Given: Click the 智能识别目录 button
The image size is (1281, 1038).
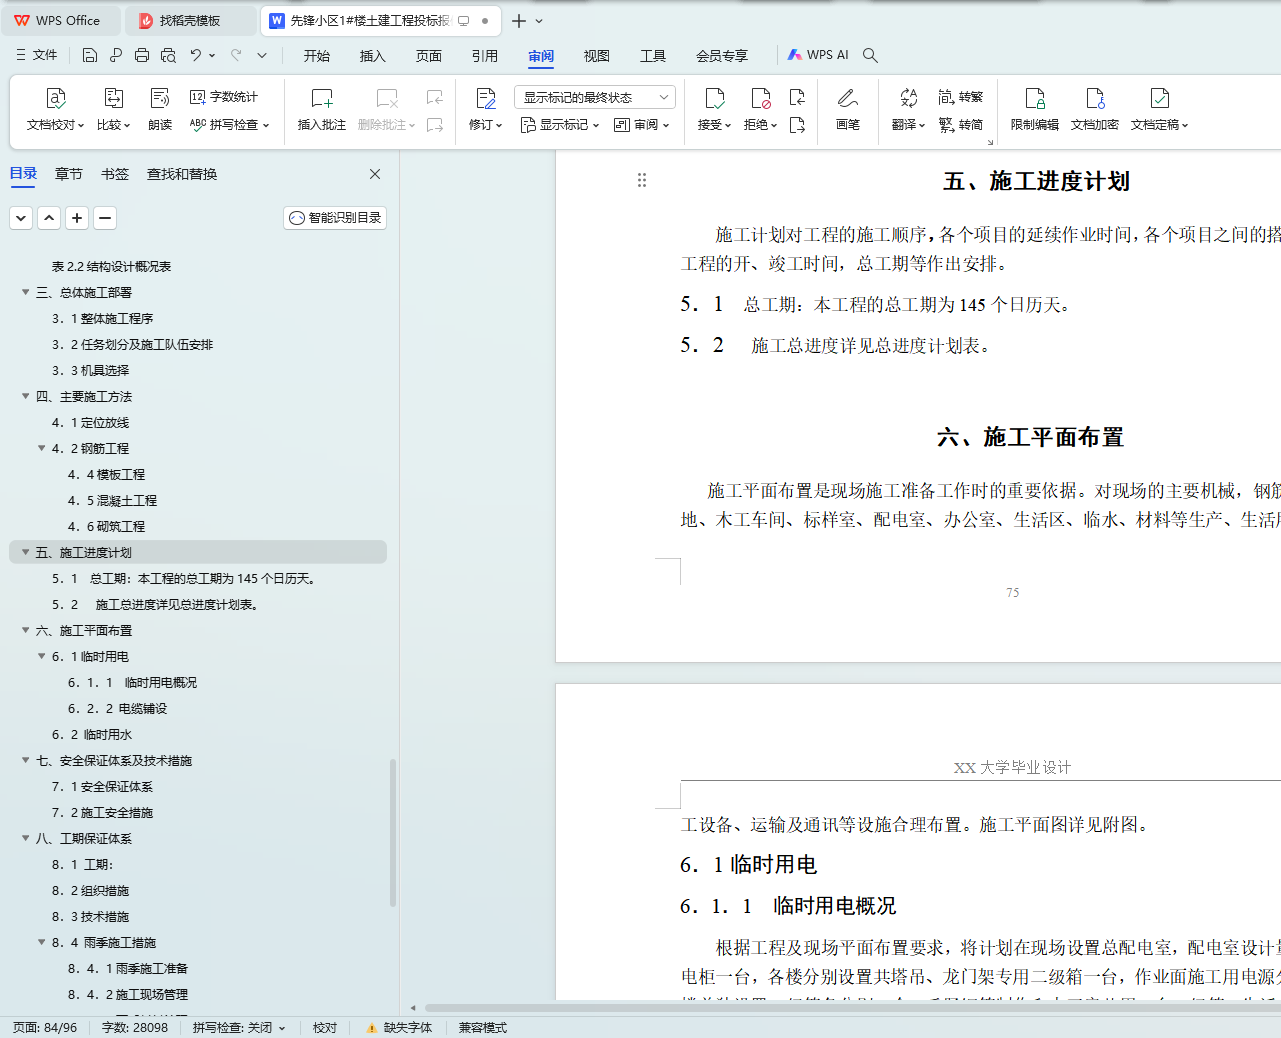Looking at the screenshot, I should [335, 217].
